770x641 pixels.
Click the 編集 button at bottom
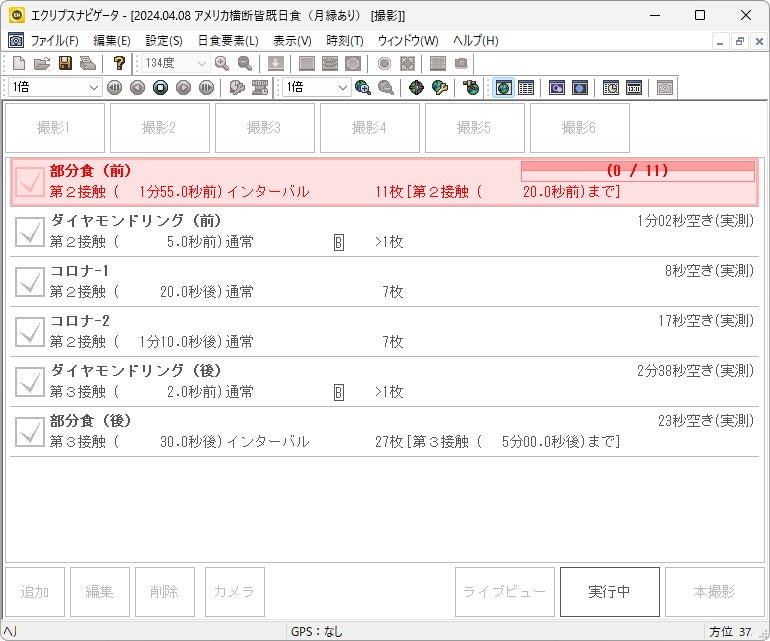(x=100, y=592)
